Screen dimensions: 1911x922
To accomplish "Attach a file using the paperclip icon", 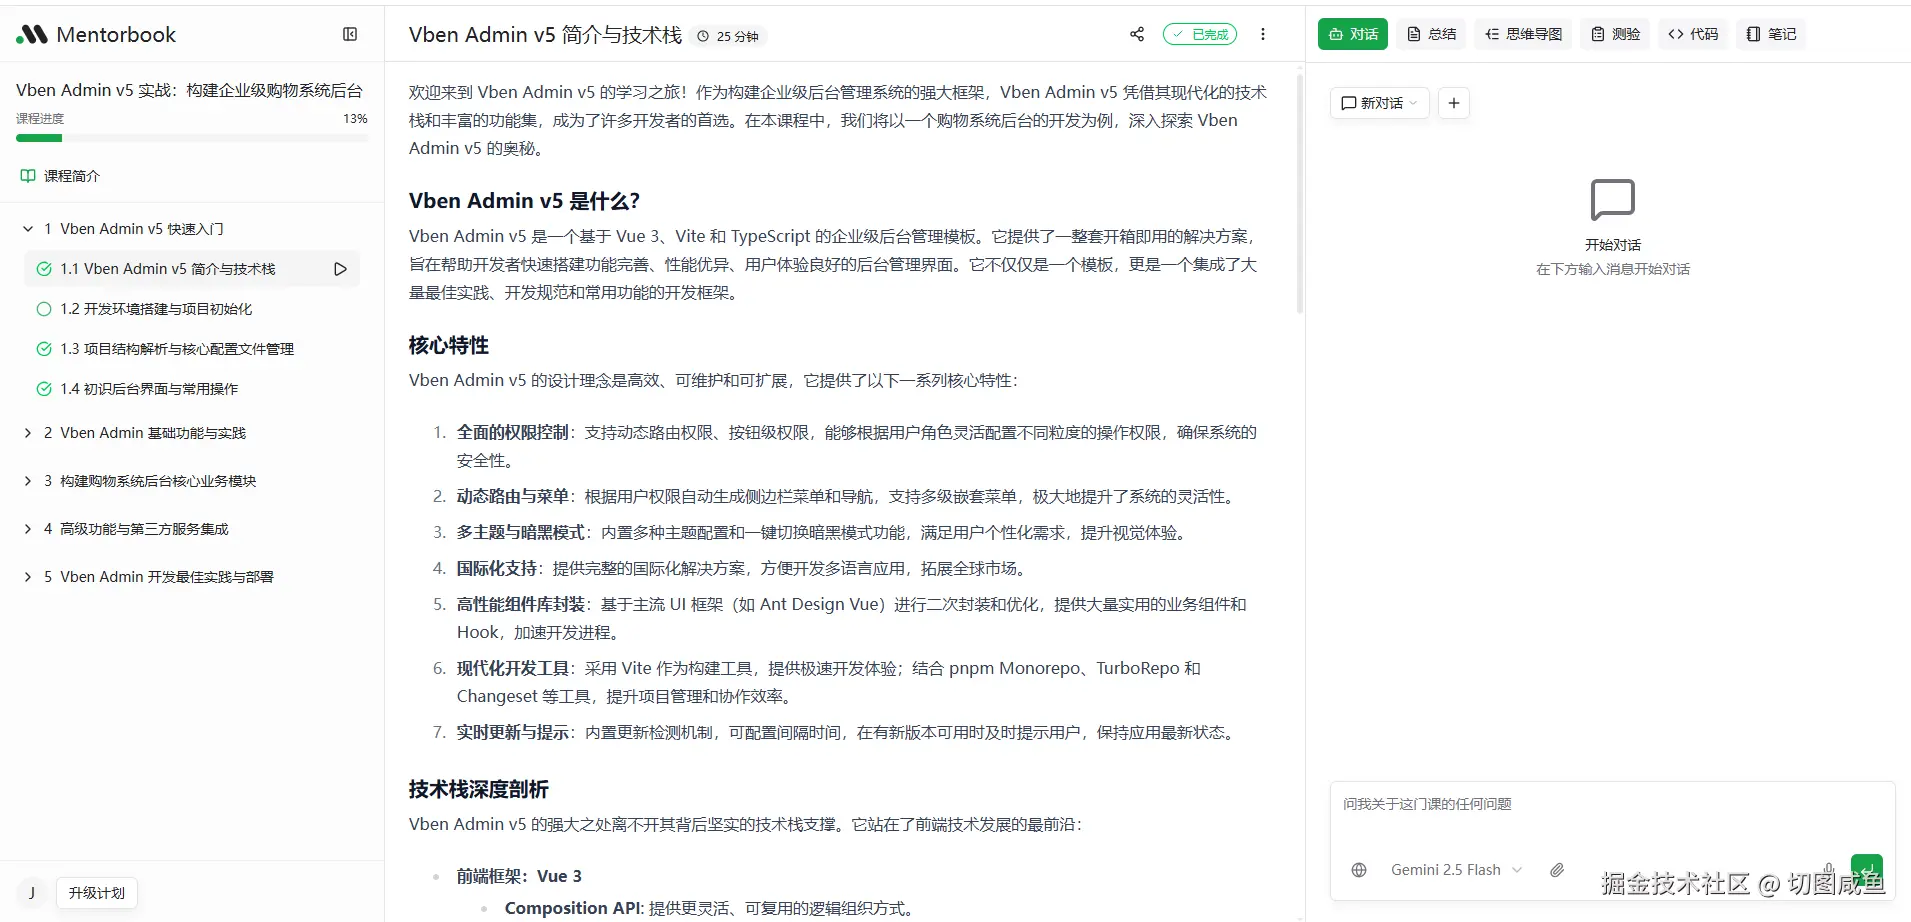I will point(1556,869).
